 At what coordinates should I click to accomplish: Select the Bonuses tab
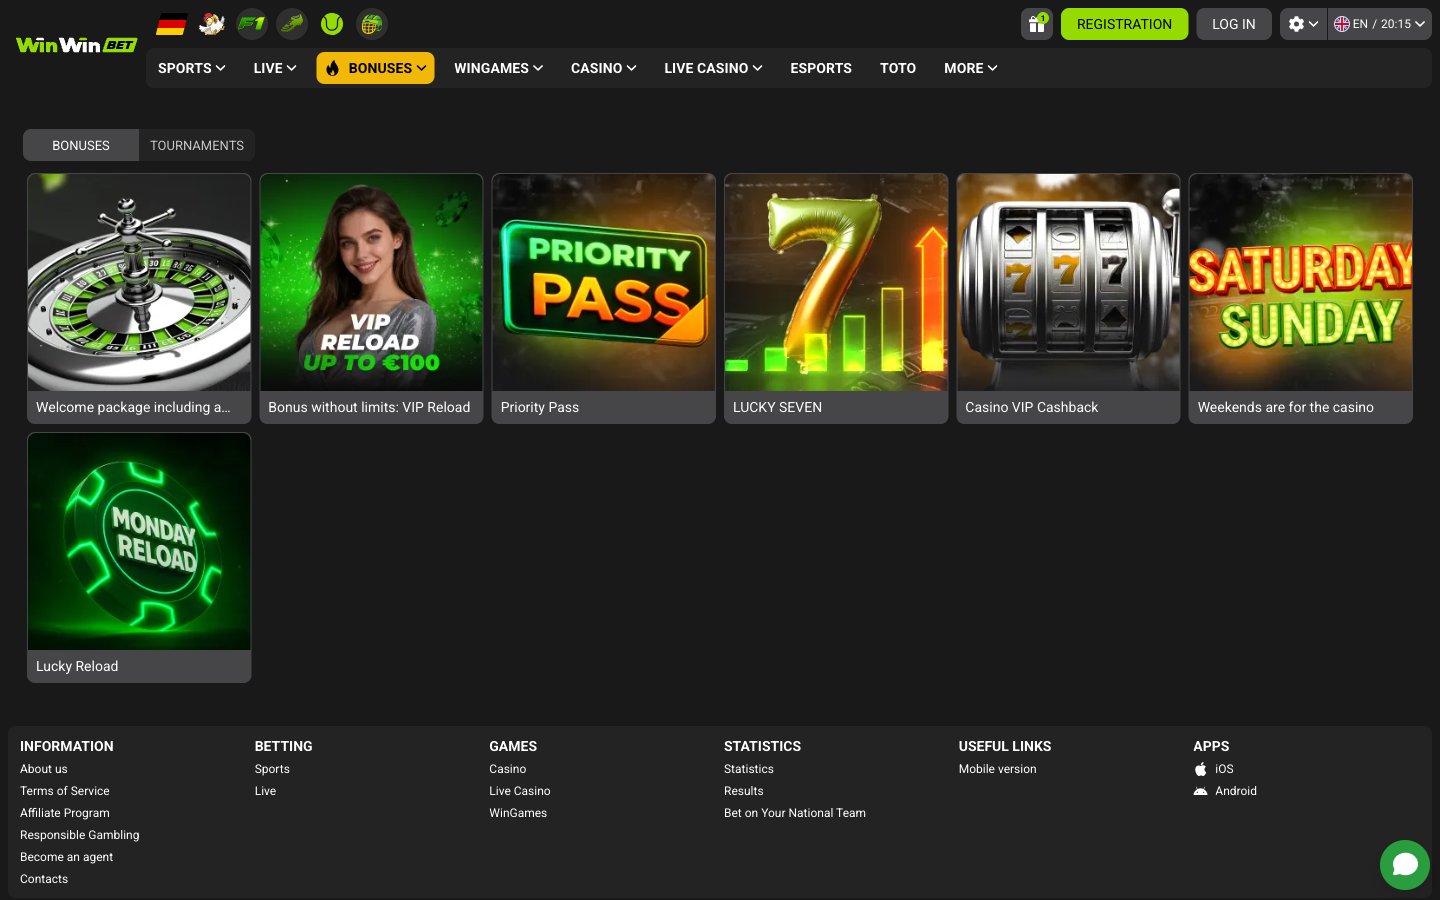coord(81,145)
